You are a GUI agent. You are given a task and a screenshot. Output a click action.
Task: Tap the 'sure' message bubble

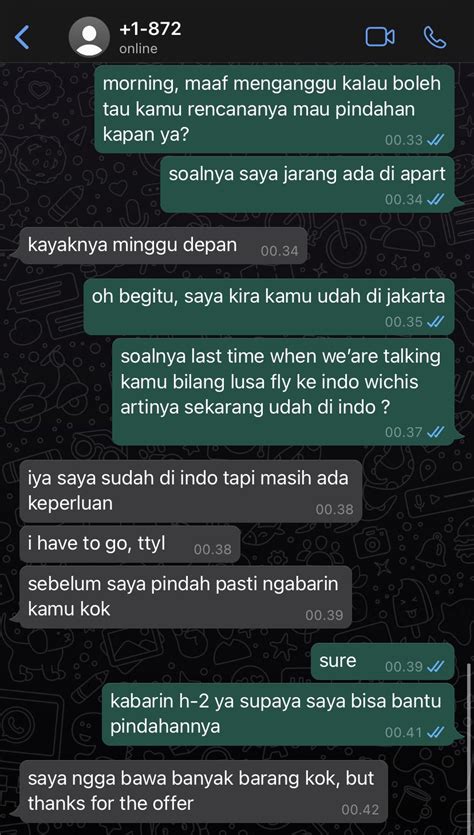[382, 662]
